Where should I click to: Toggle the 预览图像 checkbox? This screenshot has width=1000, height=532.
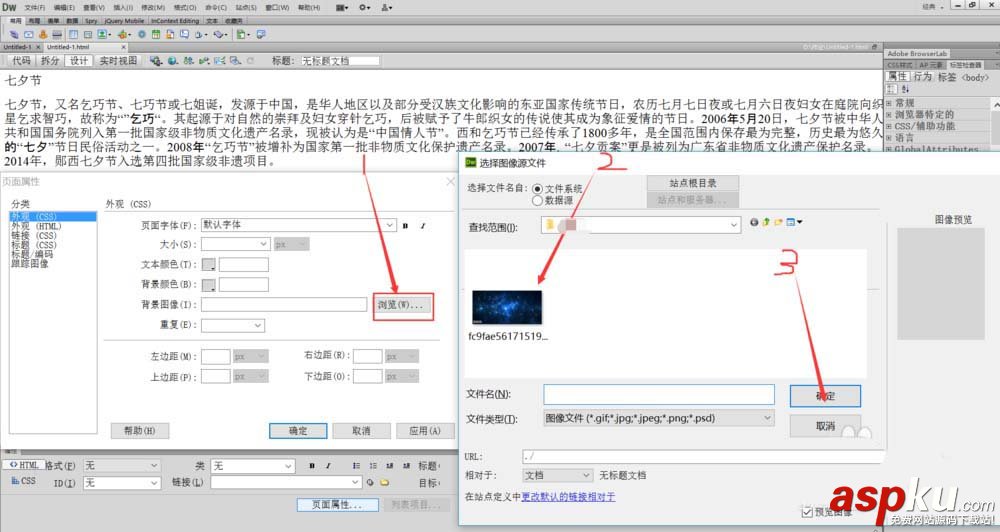point(807,512)
